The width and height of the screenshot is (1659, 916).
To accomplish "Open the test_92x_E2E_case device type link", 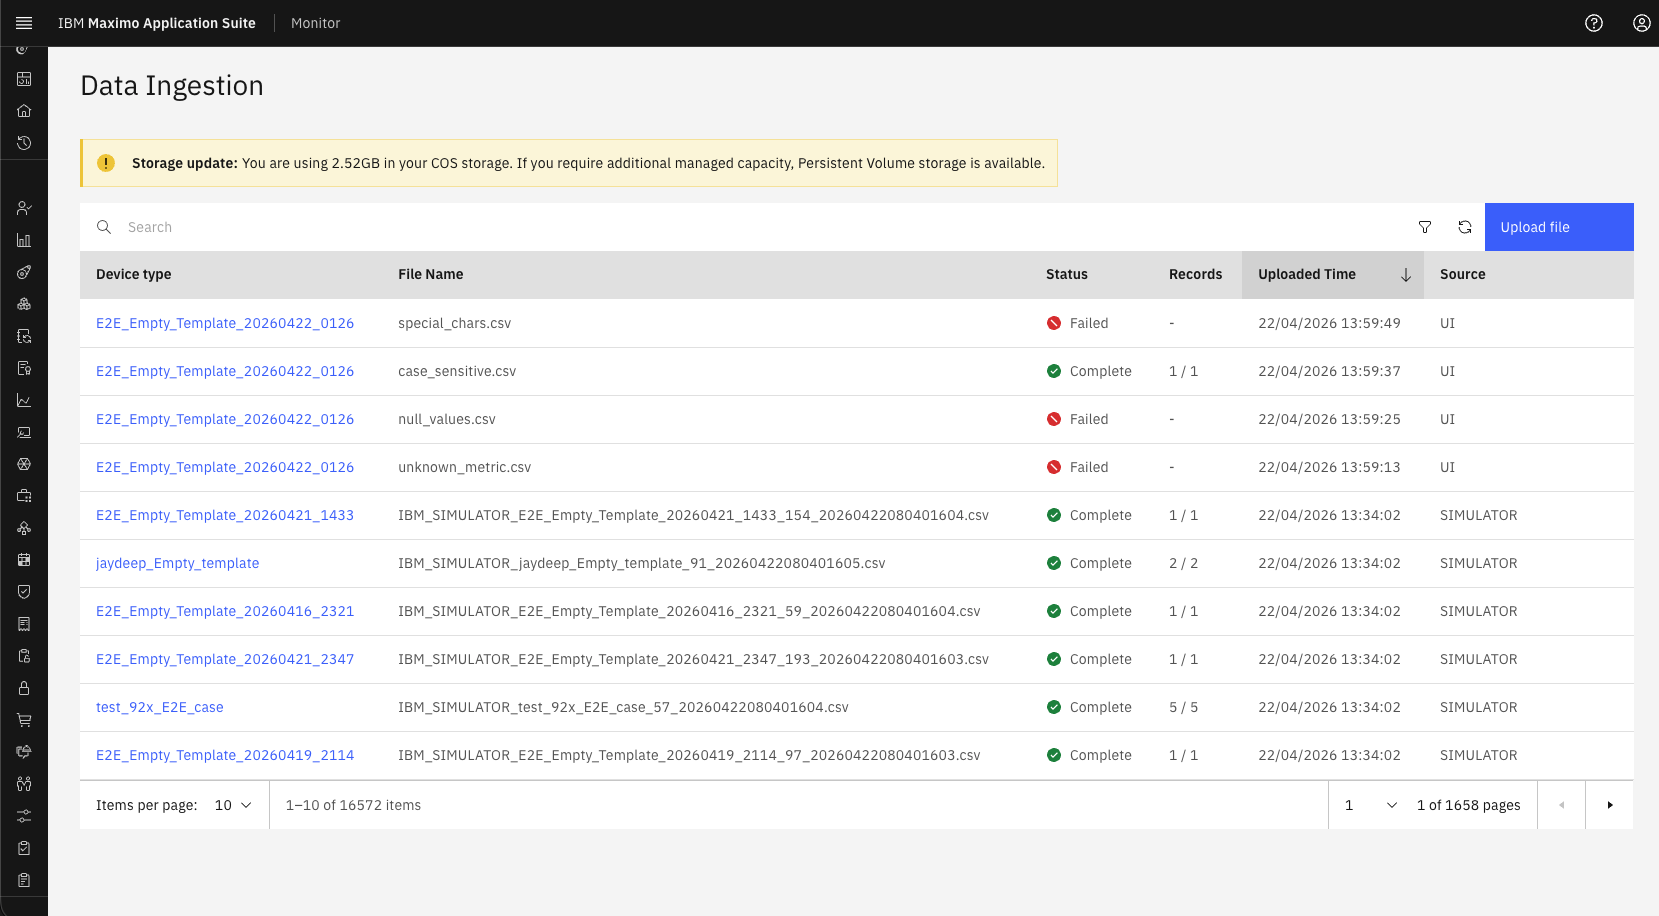I will (160, 707).
